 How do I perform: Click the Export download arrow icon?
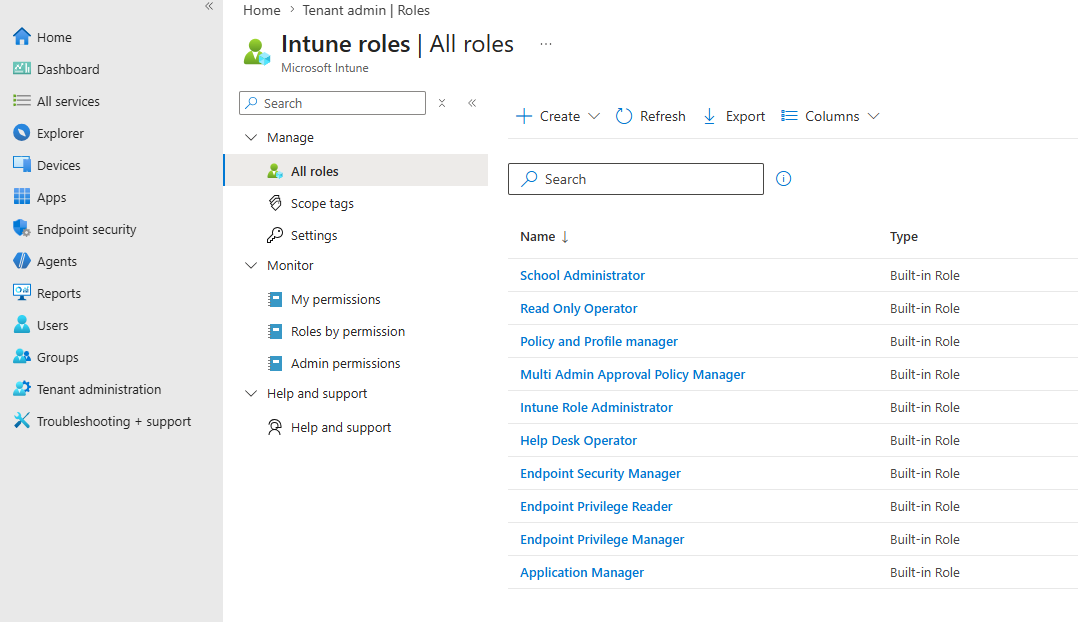click(x=710, y=116)
